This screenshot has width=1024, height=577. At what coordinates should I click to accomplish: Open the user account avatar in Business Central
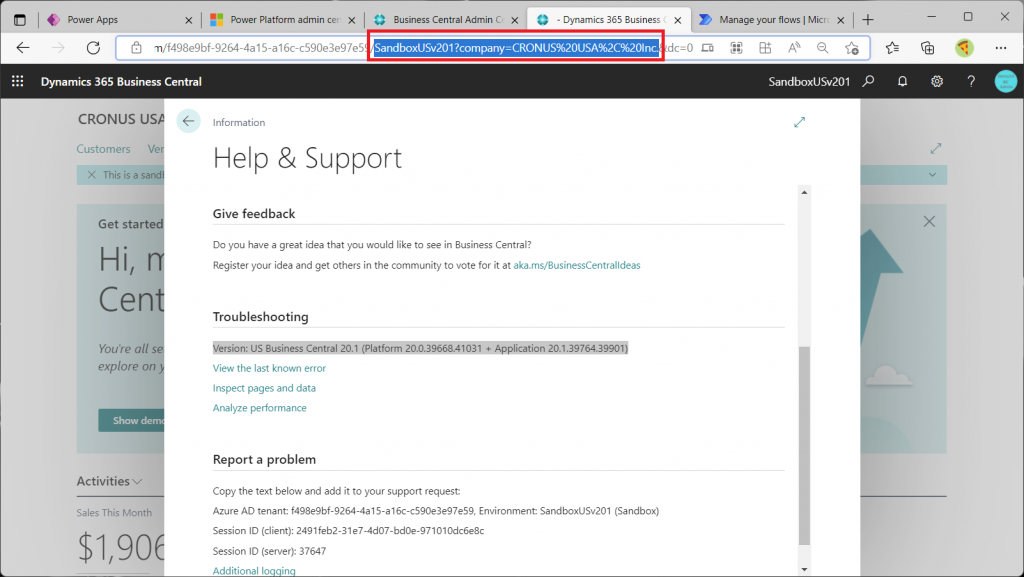click(1006, 82)
